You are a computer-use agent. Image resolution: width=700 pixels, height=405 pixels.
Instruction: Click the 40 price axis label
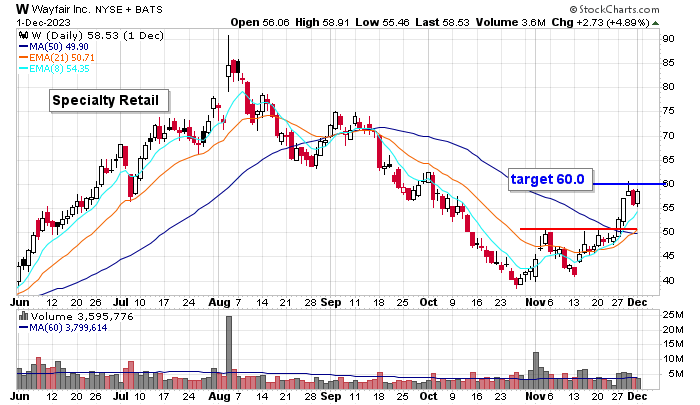point(668,281)
